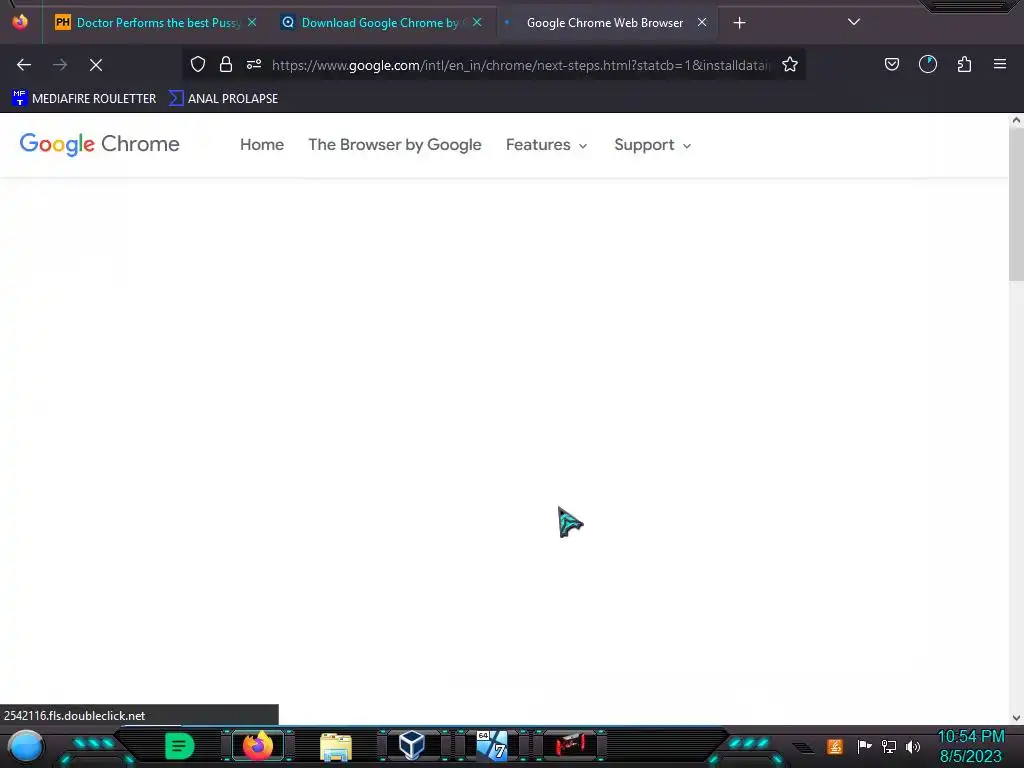Open network status tray icon
The height and width of the screenshot is (768, 1024).
coord(889,746)
